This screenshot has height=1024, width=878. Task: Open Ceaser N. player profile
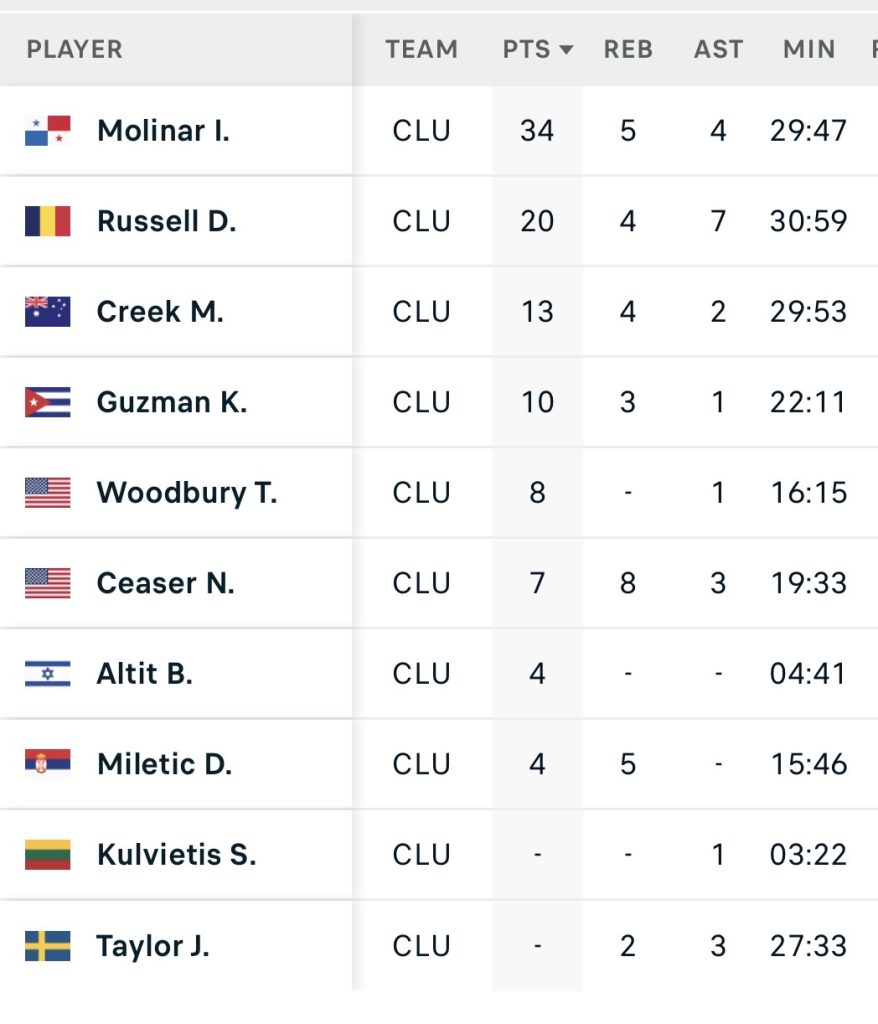[165, 583]
